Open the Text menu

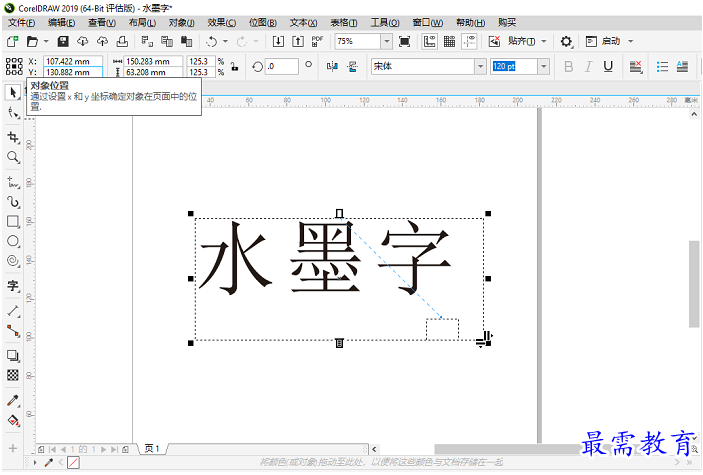(x=303, y=22)
